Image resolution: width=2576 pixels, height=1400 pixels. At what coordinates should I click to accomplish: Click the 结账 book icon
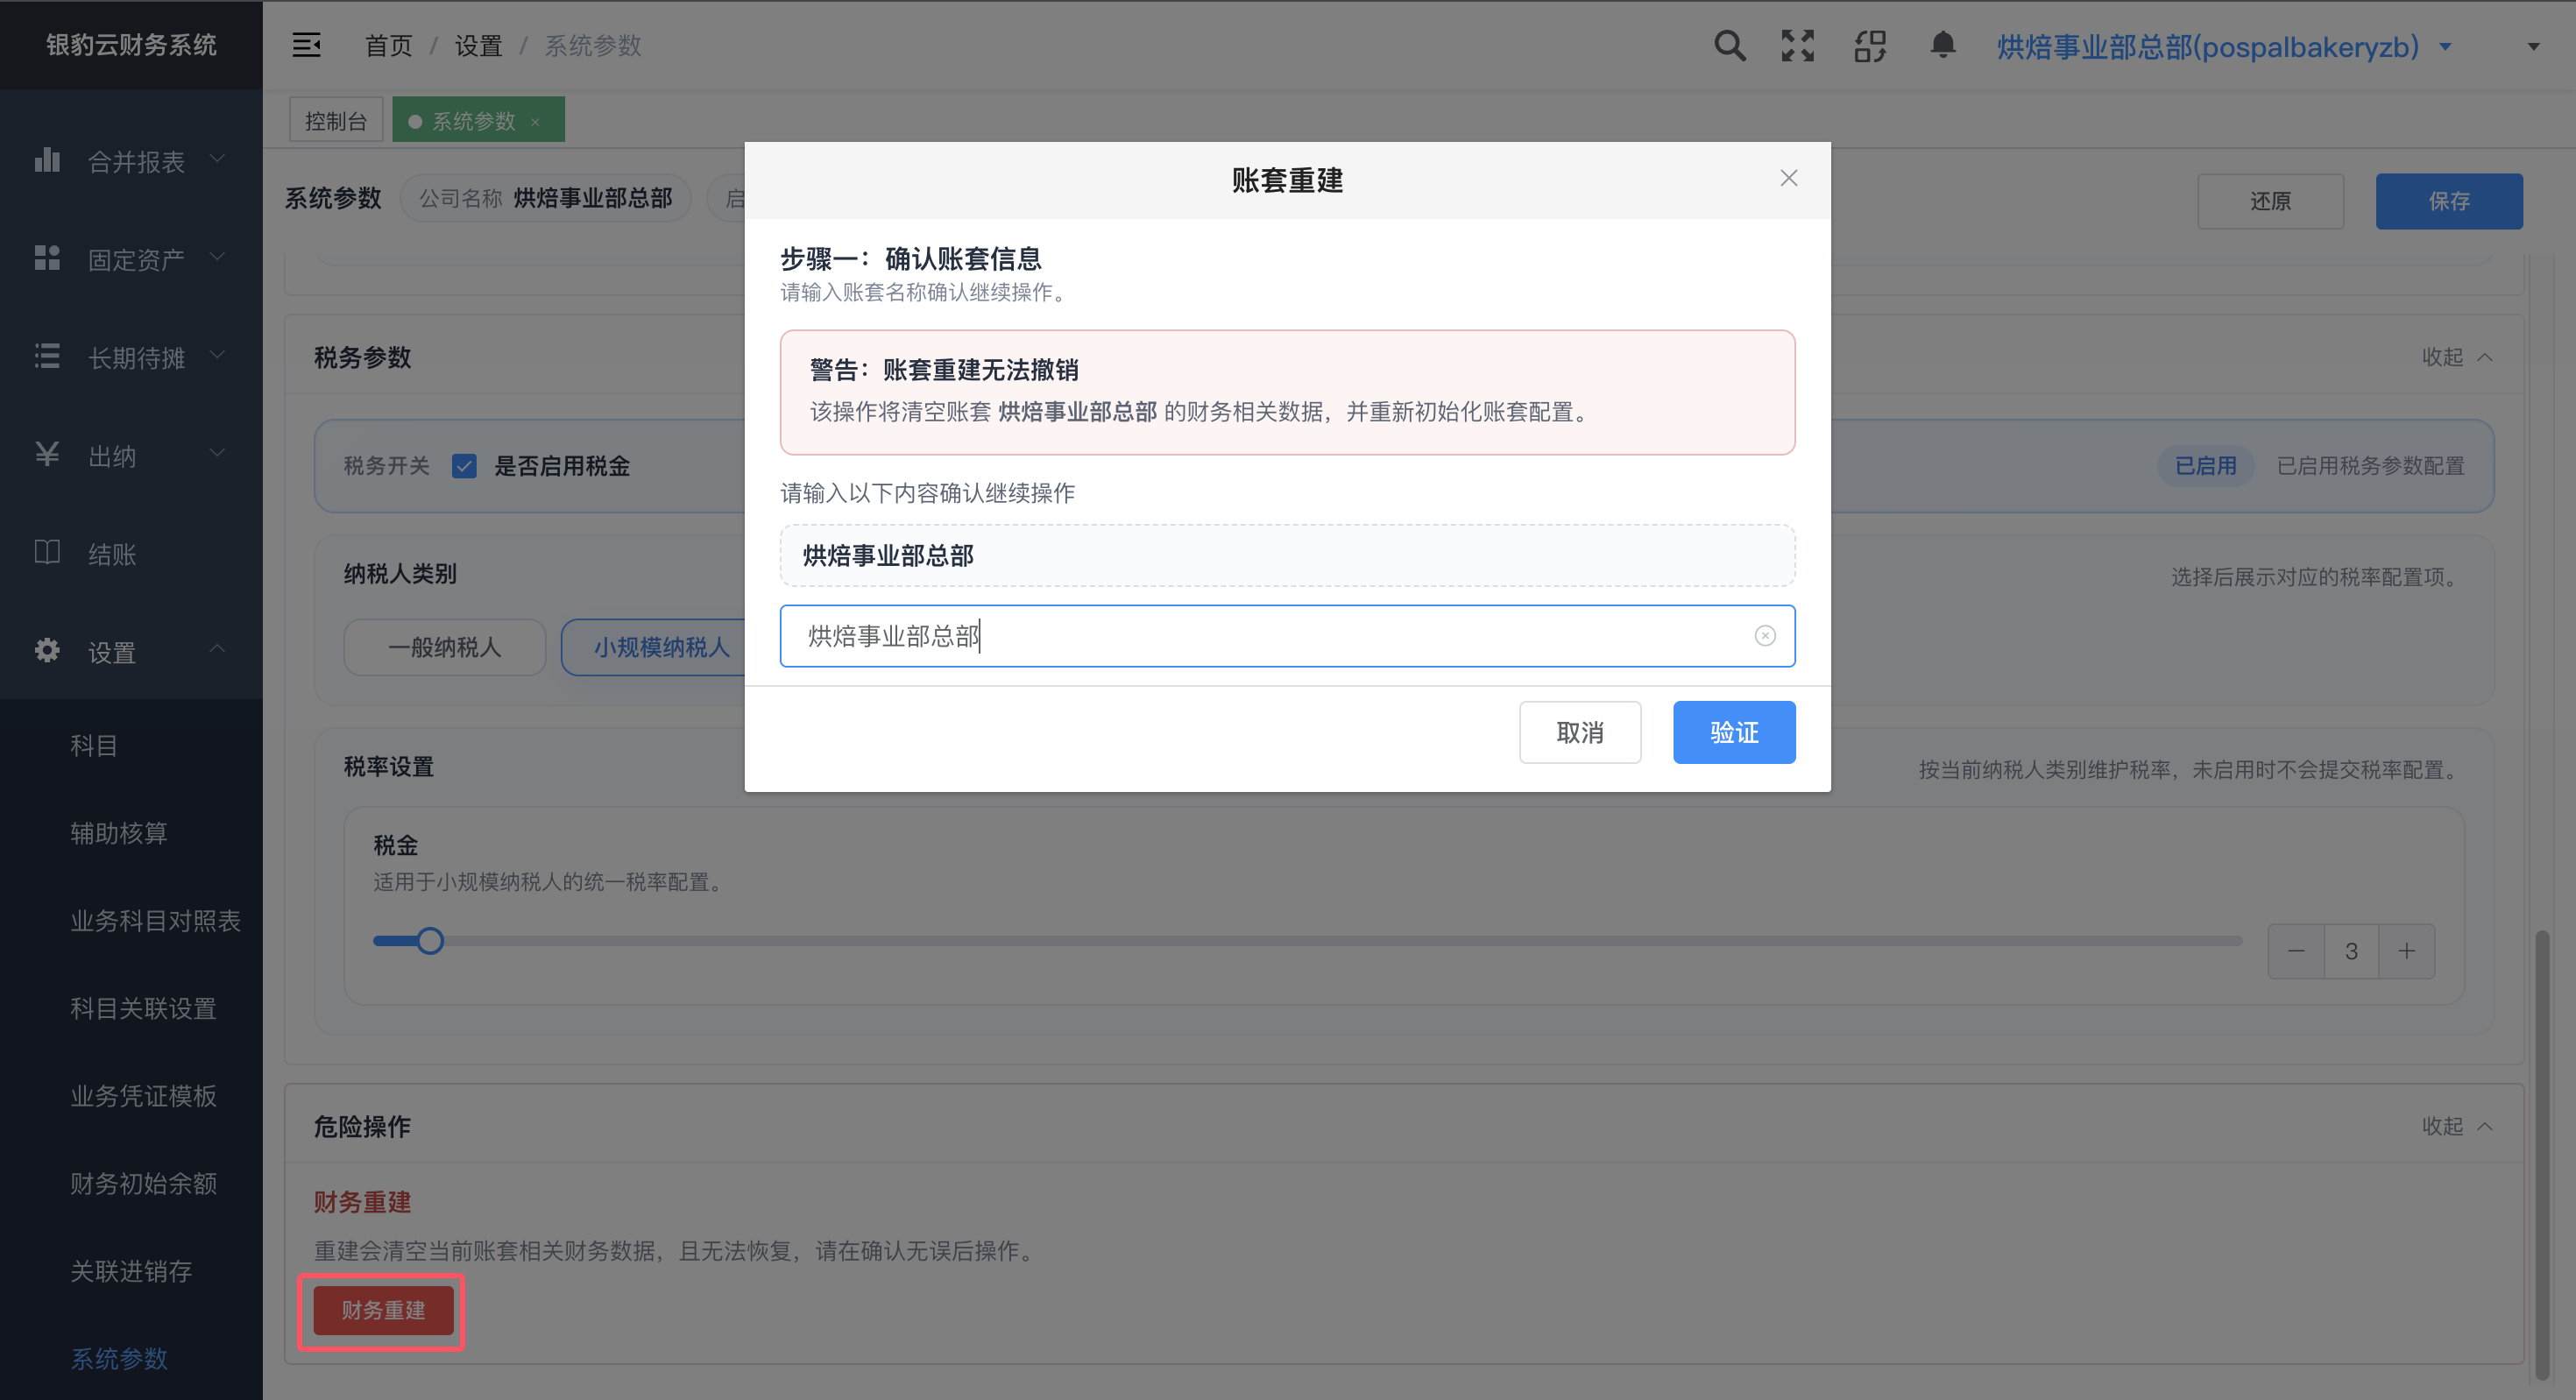click(47, 552)
